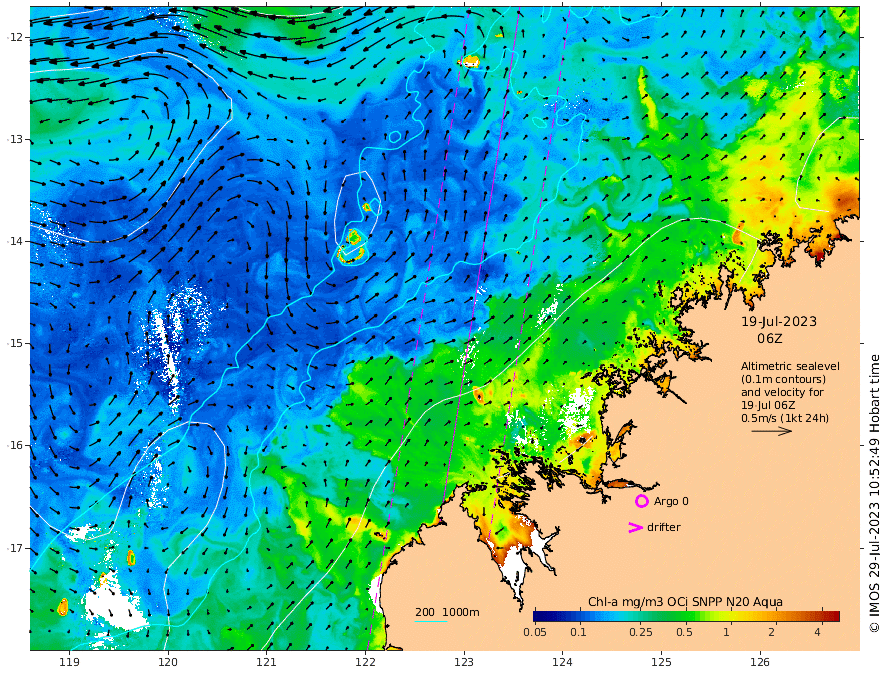Click latitude axis label '-14'
Screen dimensions: 880x680
pyautogui.click(x=14, y=241)
